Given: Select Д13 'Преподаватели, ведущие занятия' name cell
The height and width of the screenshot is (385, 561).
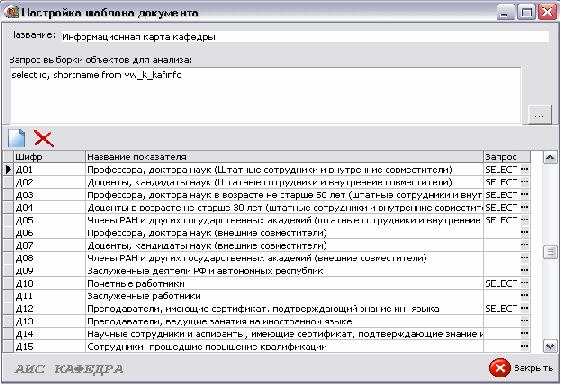Looking at the screenshot, I should click(x=284, y=321).
